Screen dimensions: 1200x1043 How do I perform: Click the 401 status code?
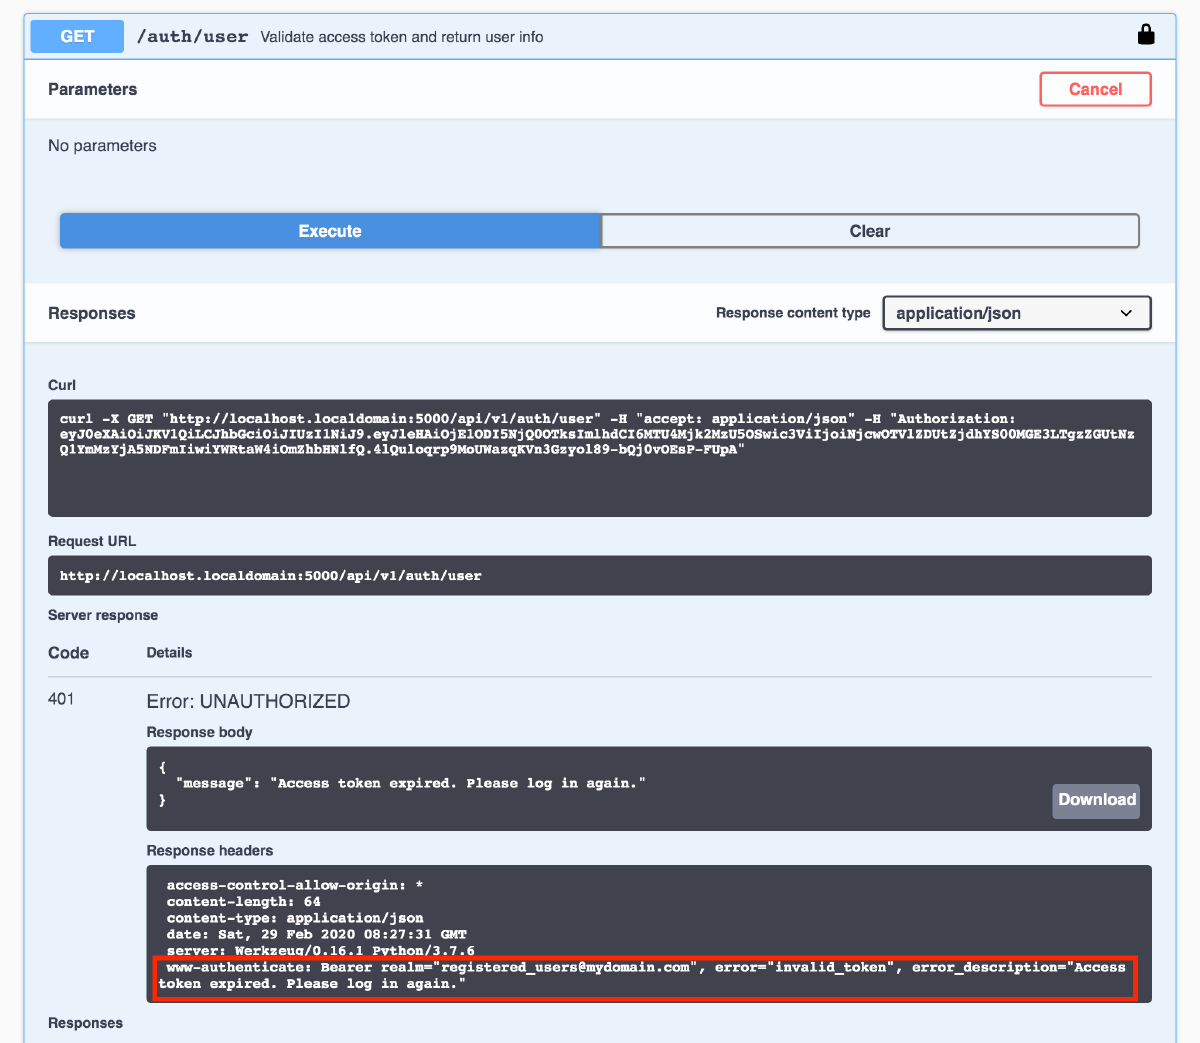pyautogui.click(x=61, y=699)
